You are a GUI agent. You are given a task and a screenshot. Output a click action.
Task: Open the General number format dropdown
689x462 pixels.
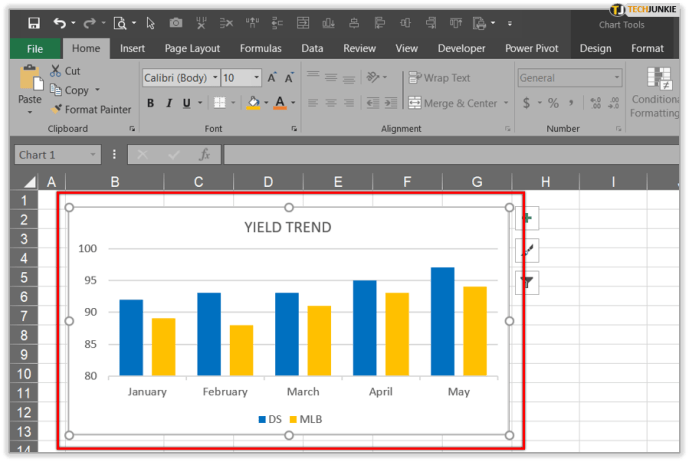coord(616,78)
